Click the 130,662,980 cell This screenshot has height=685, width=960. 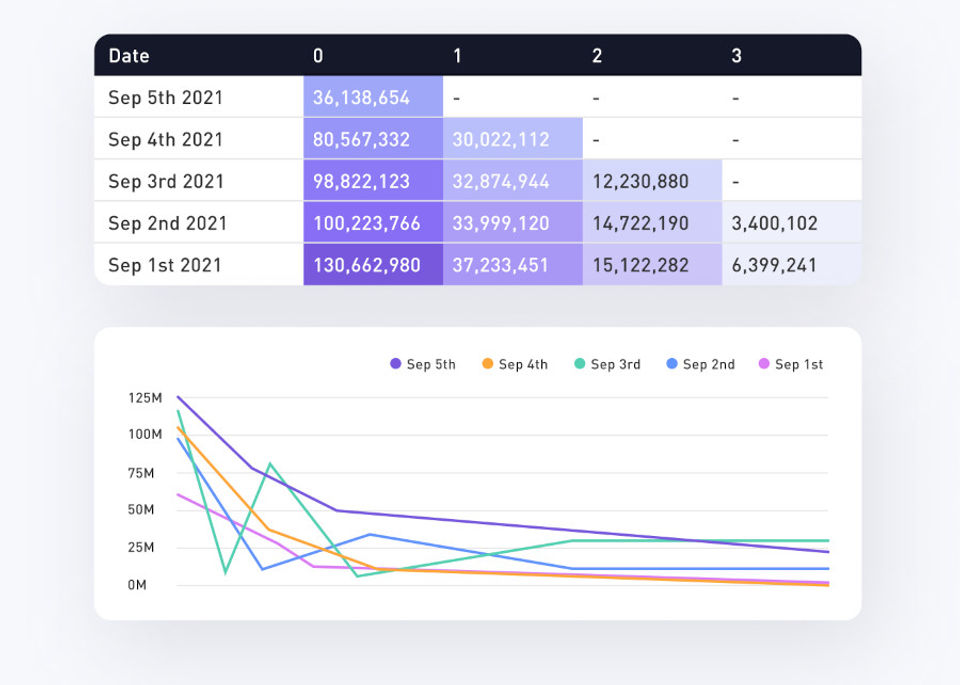pos(372,266)
